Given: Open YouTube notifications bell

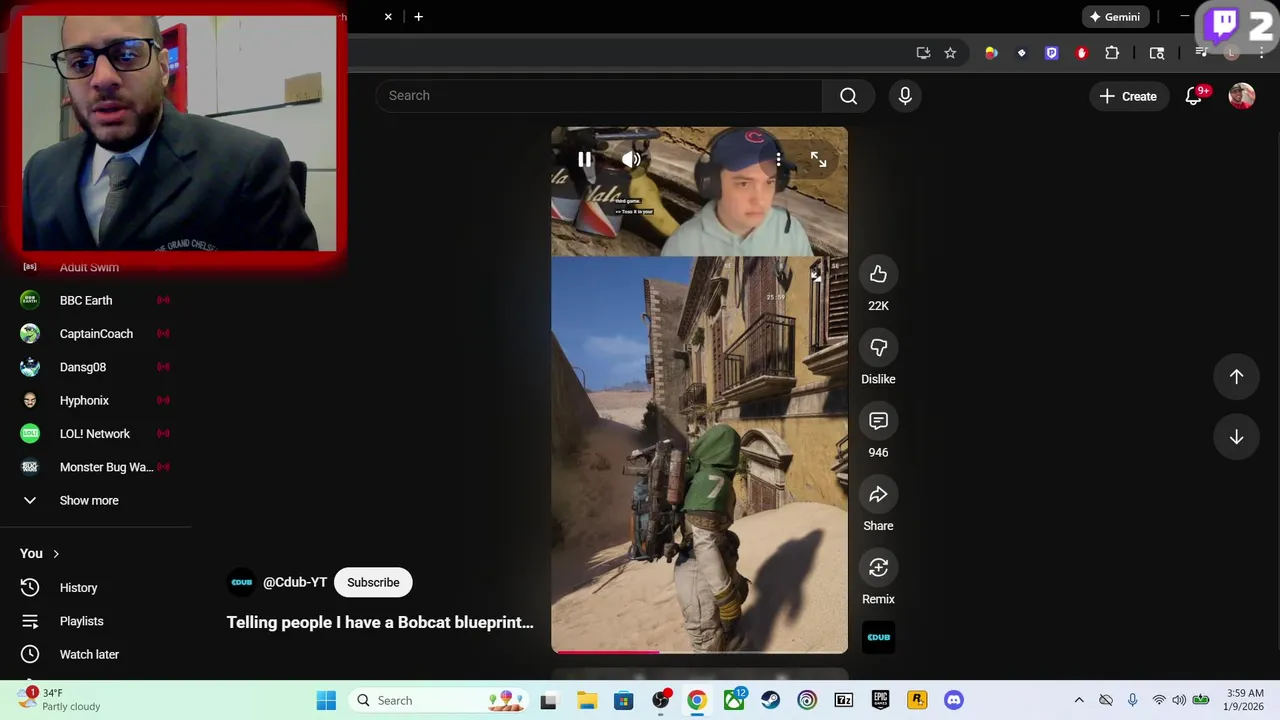Looking at the screenshot, I should tap(1194, 96).
